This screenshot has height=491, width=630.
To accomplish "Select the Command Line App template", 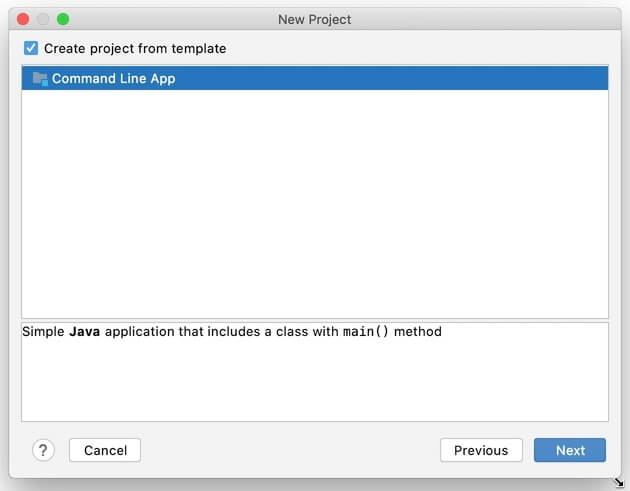I will point(113,78).
